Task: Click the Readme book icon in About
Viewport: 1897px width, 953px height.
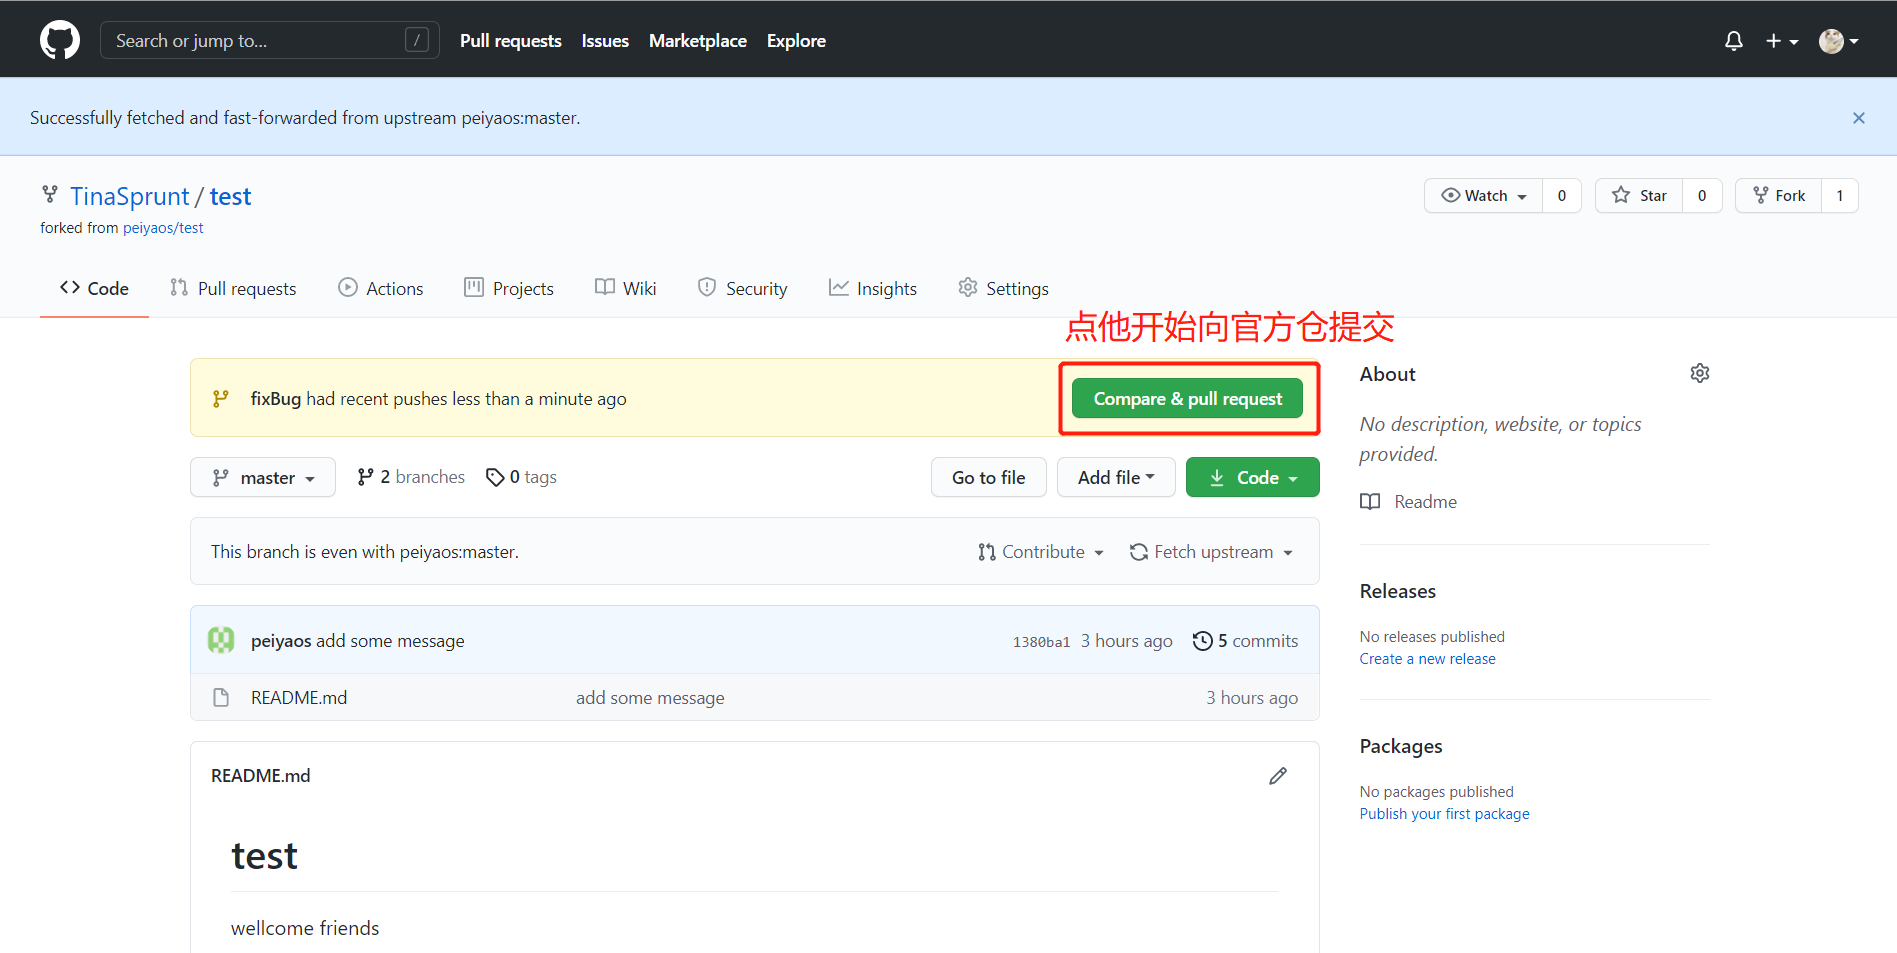Action: tap(1370, 502)
